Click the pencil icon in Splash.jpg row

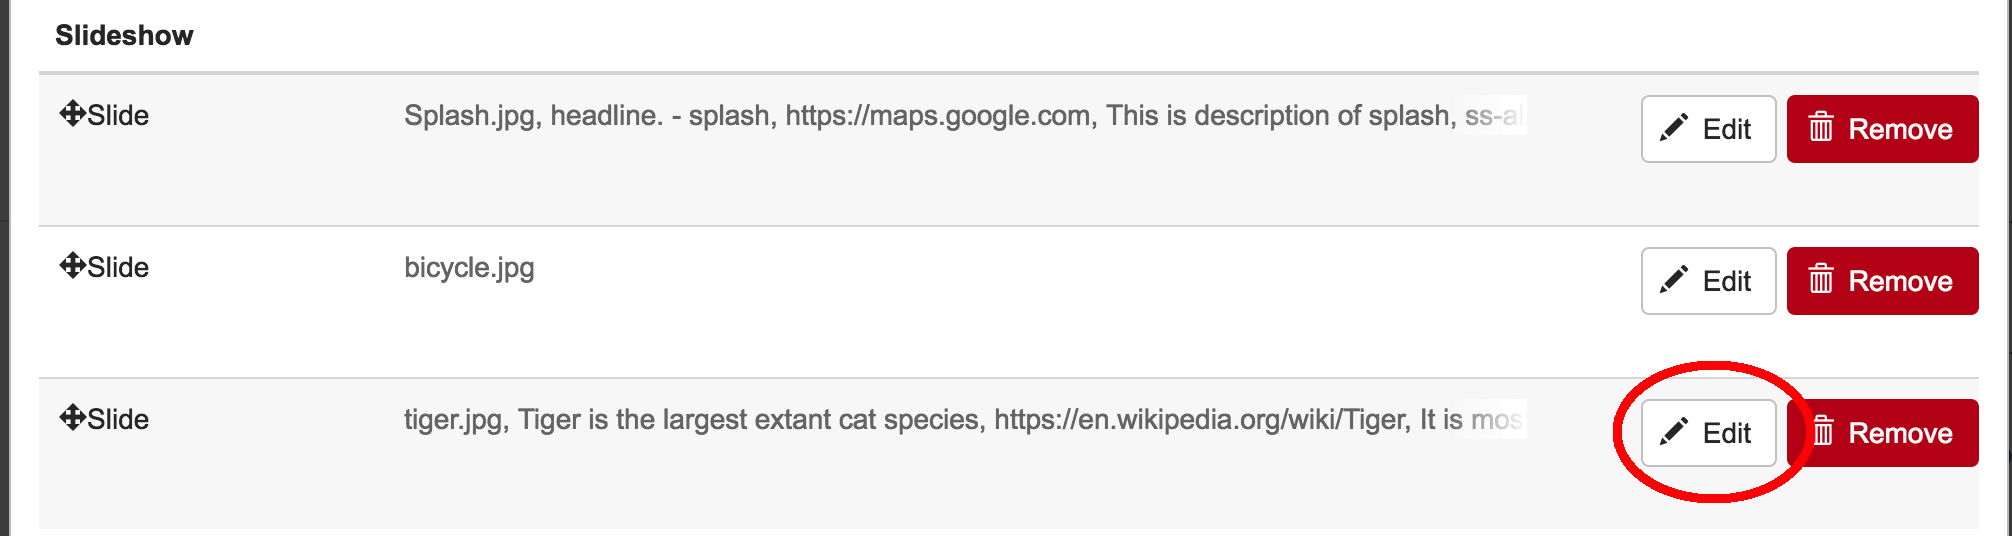[x=1674, y=128]
